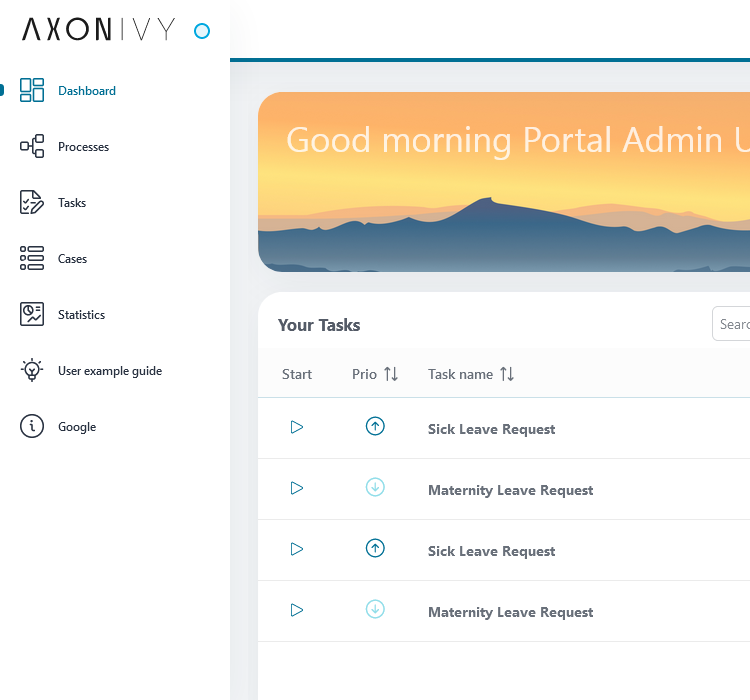Click the Statistics chart icon
Screen dimensions: 750x700
tap(32, 314)
